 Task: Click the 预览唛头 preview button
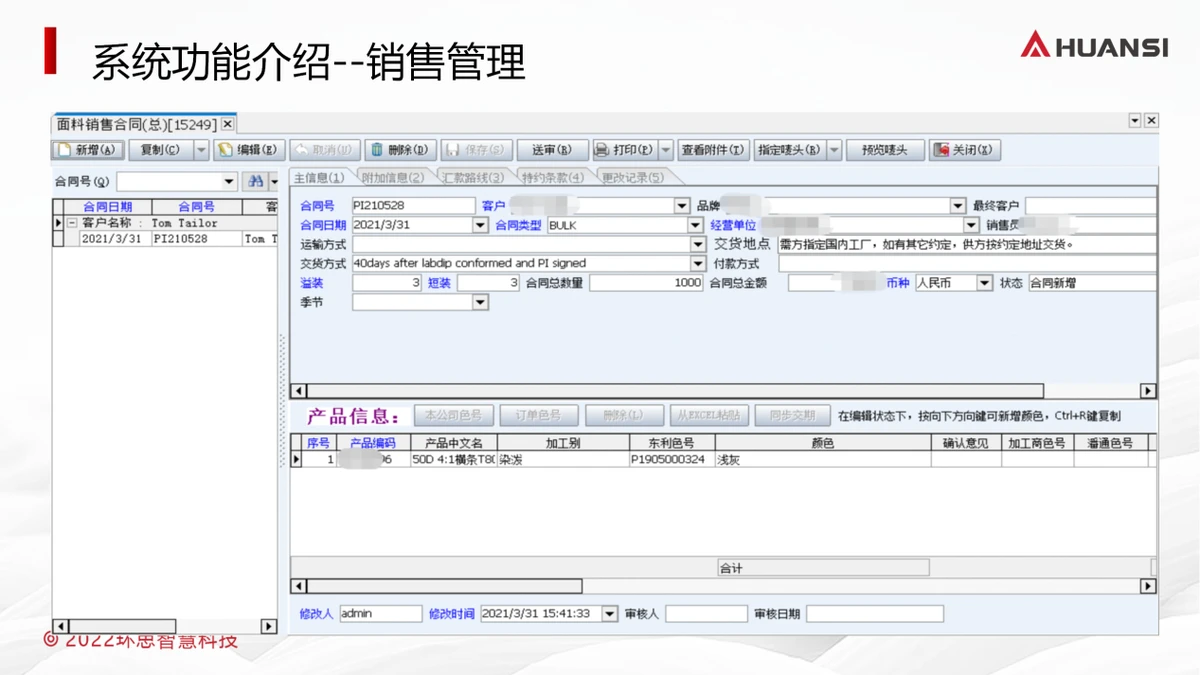(x=884, y=150)
